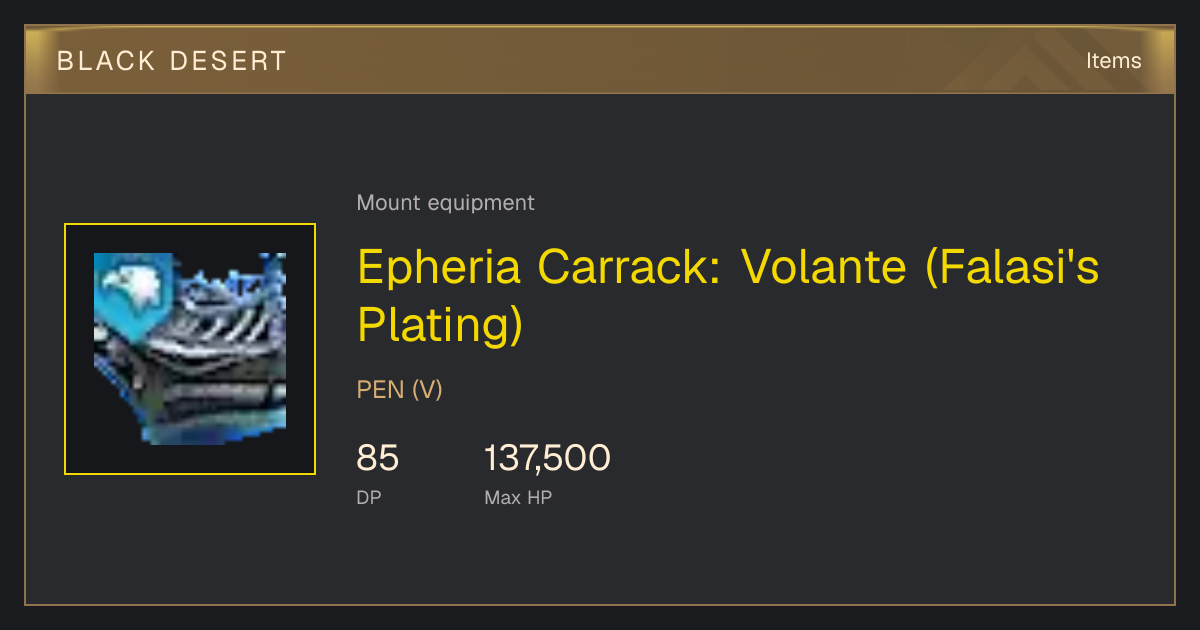Click the Max HP stat label
Screen dimensions: 1200x630
click(x=518, y=497)
